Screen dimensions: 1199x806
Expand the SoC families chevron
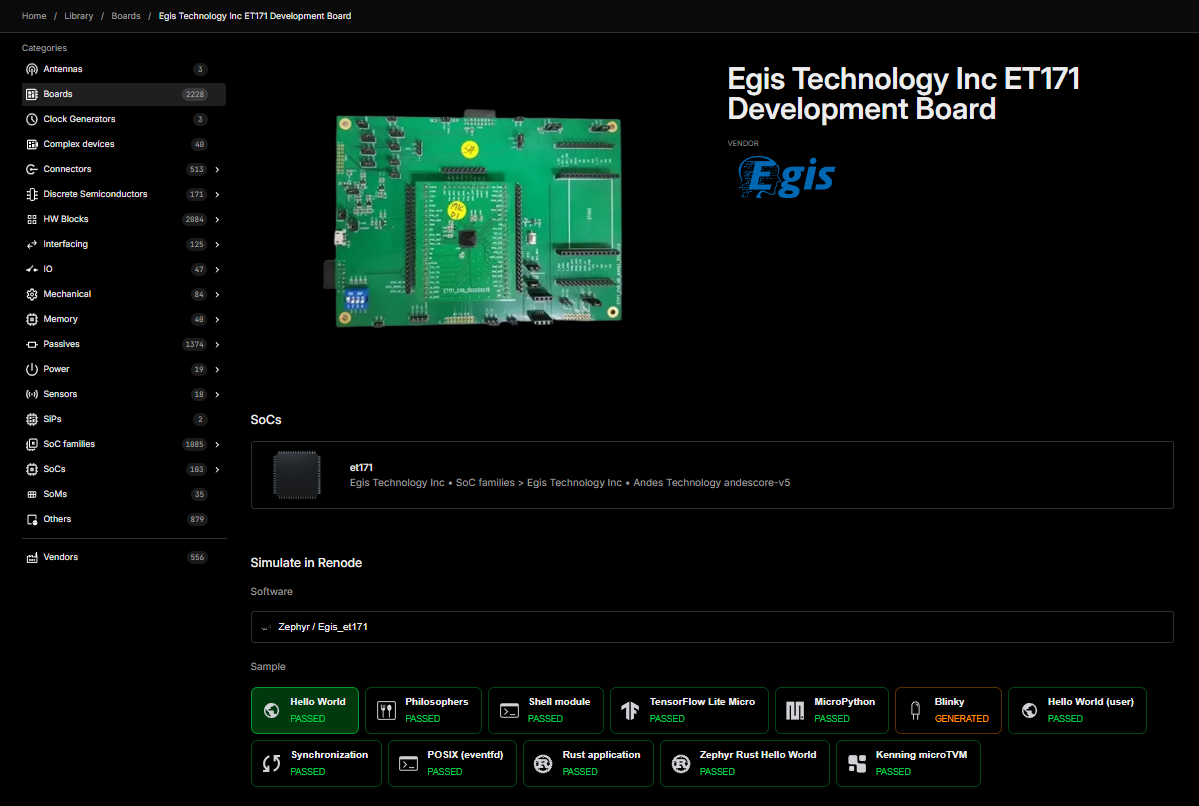tap(217, 444)
